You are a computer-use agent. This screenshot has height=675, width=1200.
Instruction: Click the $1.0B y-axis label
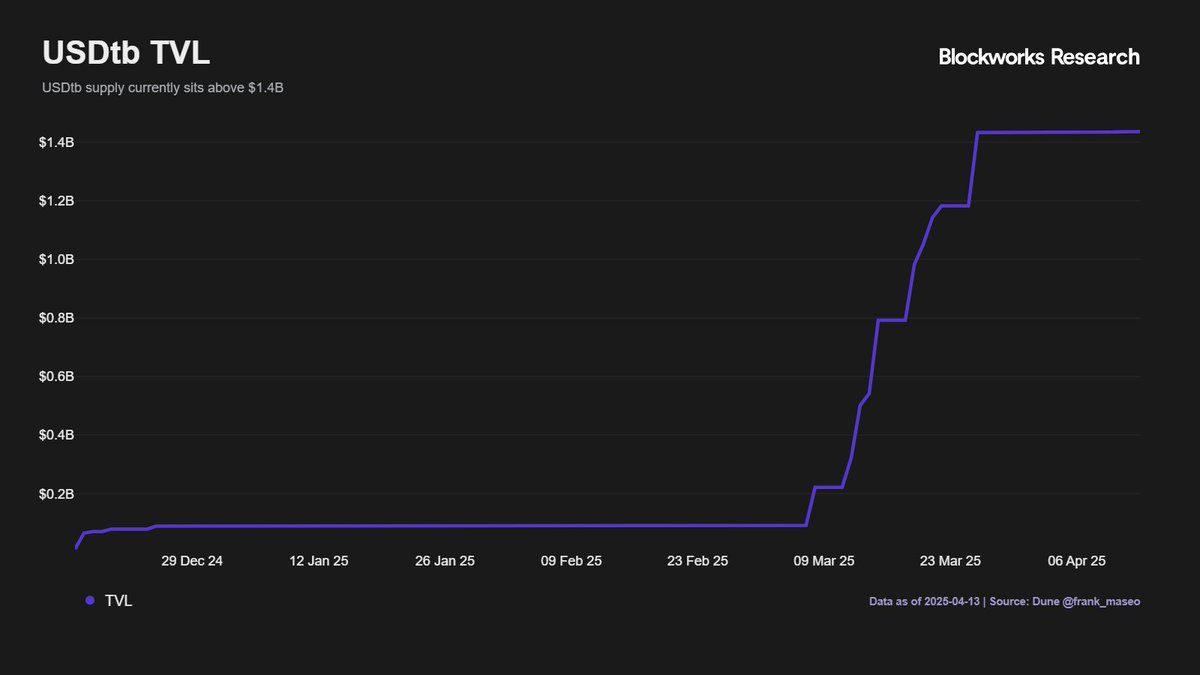pos(56,260)
